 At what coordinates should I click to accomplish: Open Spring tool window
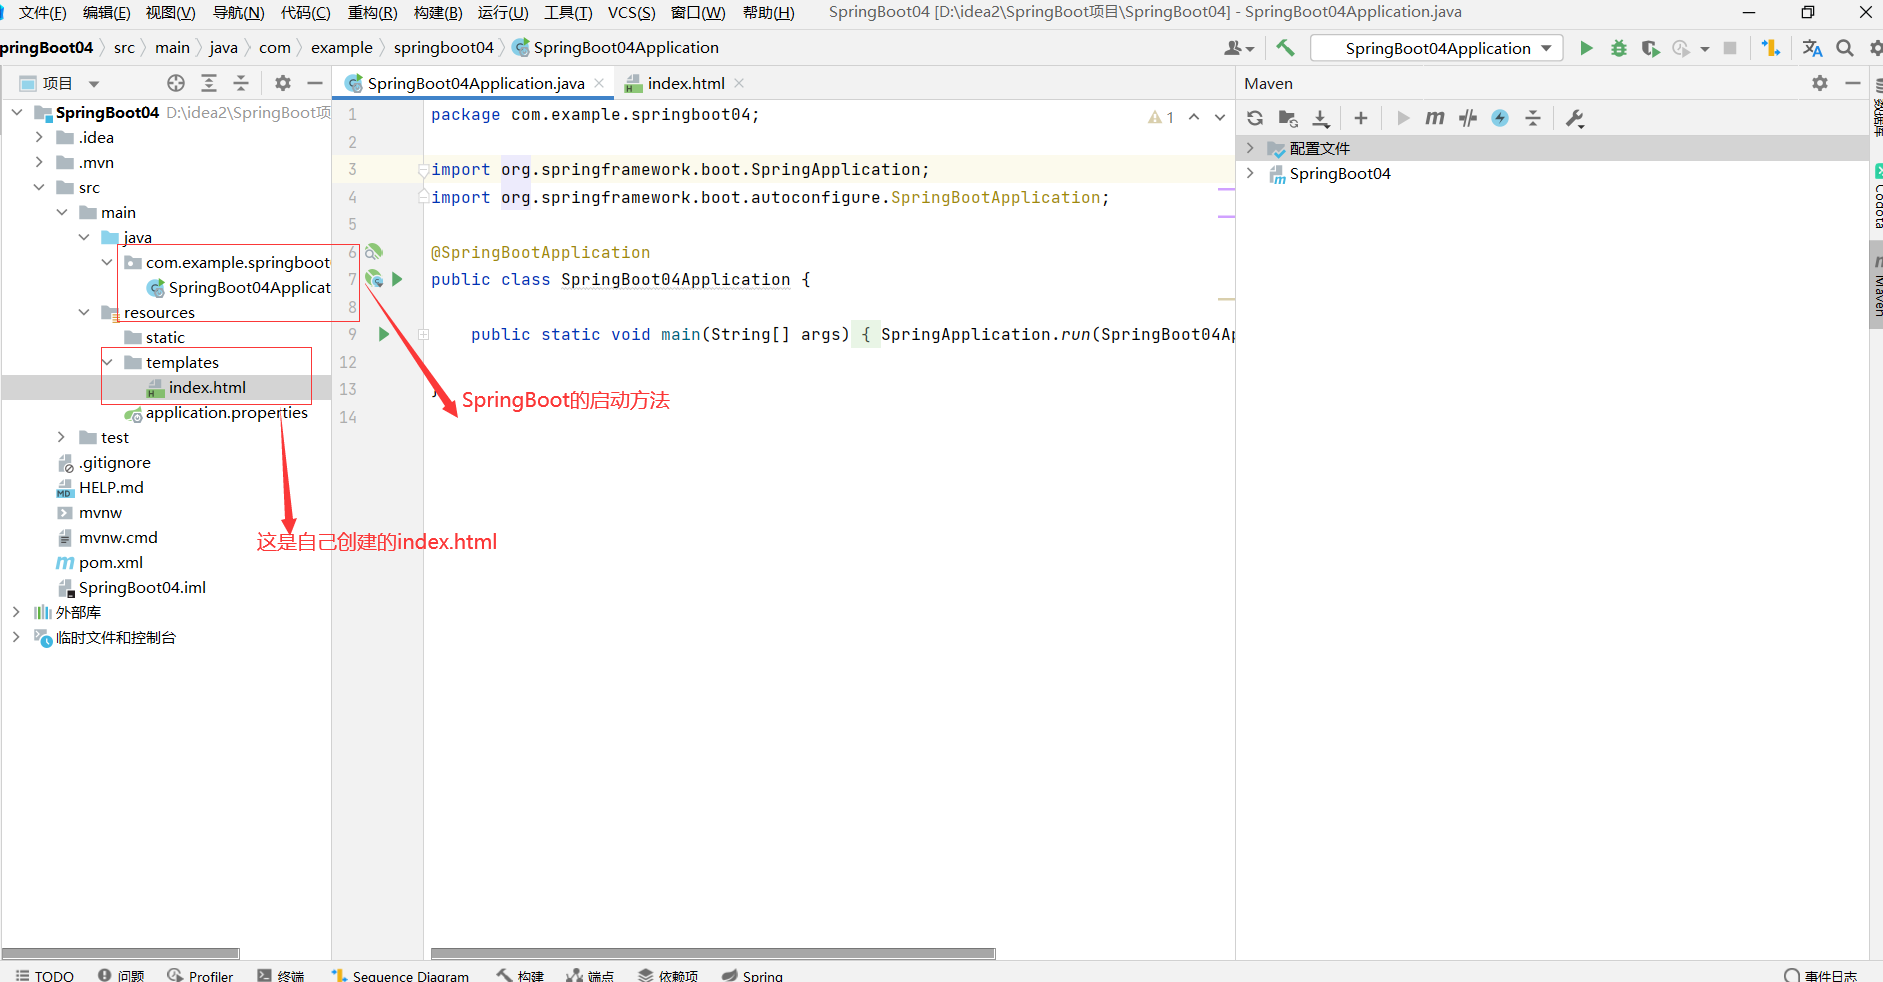[752, 975]
